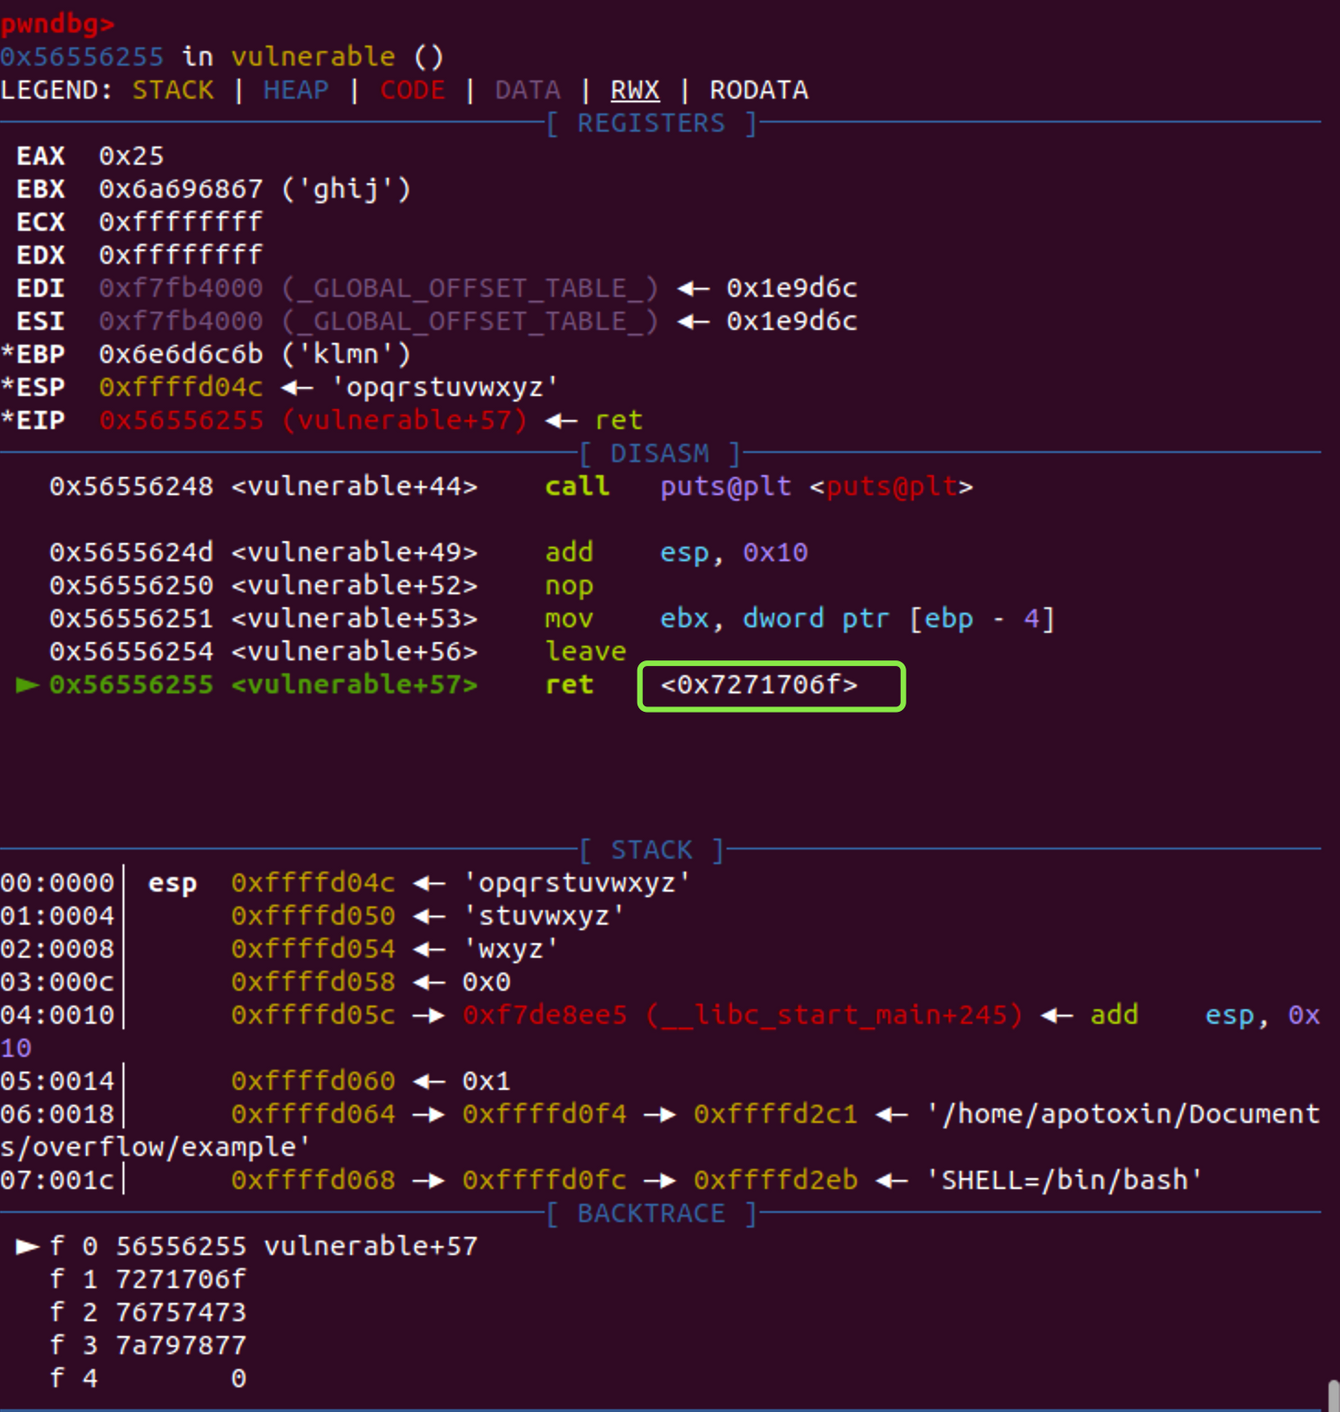Click the green current-instruction arrow in DISASM
Image resolution: width=1340 pixels, height=1412 pixels.
pos(28,685)
